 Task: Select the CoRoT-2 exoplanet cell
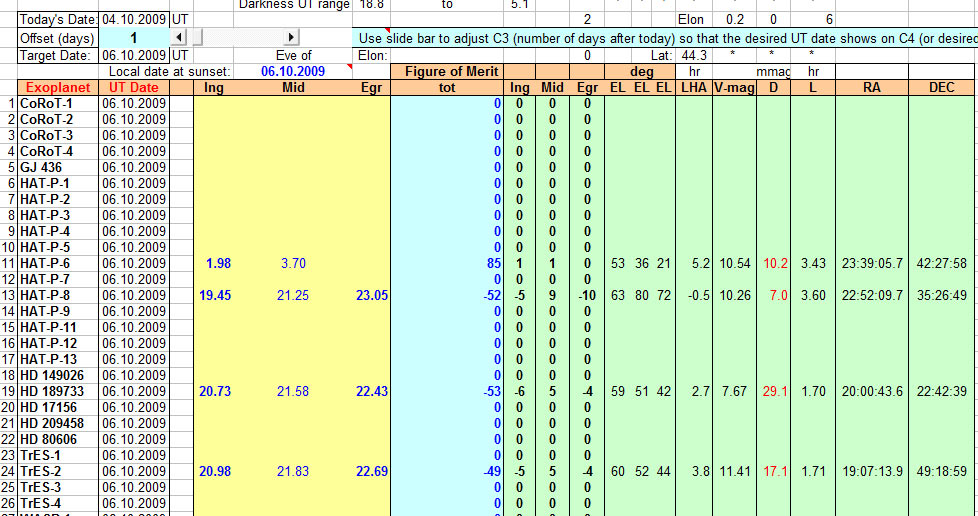[x=58, y=119]
